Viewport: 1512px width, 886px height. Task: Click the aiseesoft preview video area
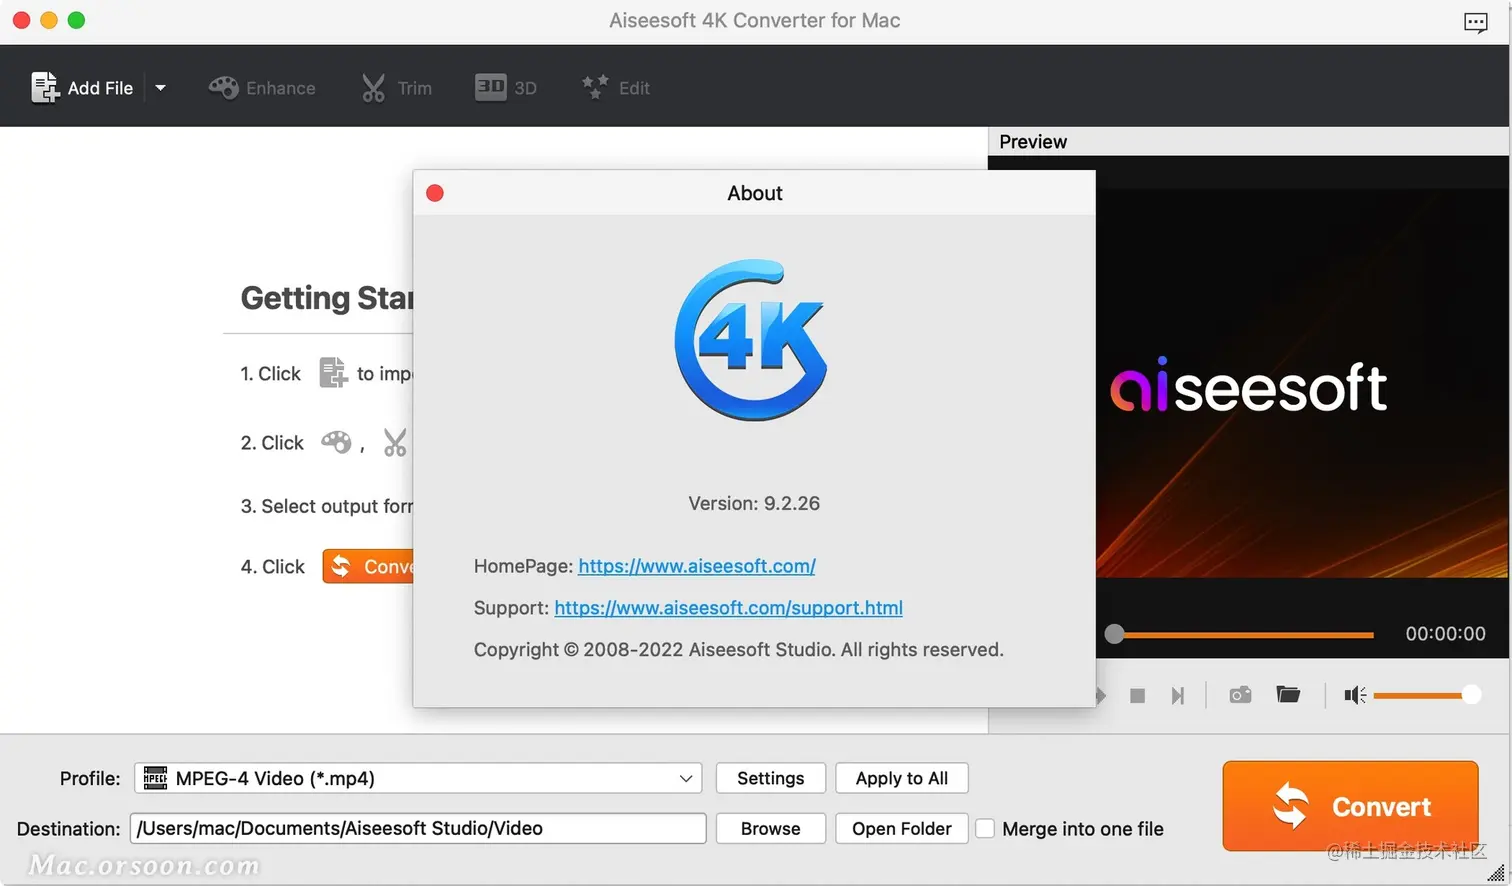[x=1248, y=385]
